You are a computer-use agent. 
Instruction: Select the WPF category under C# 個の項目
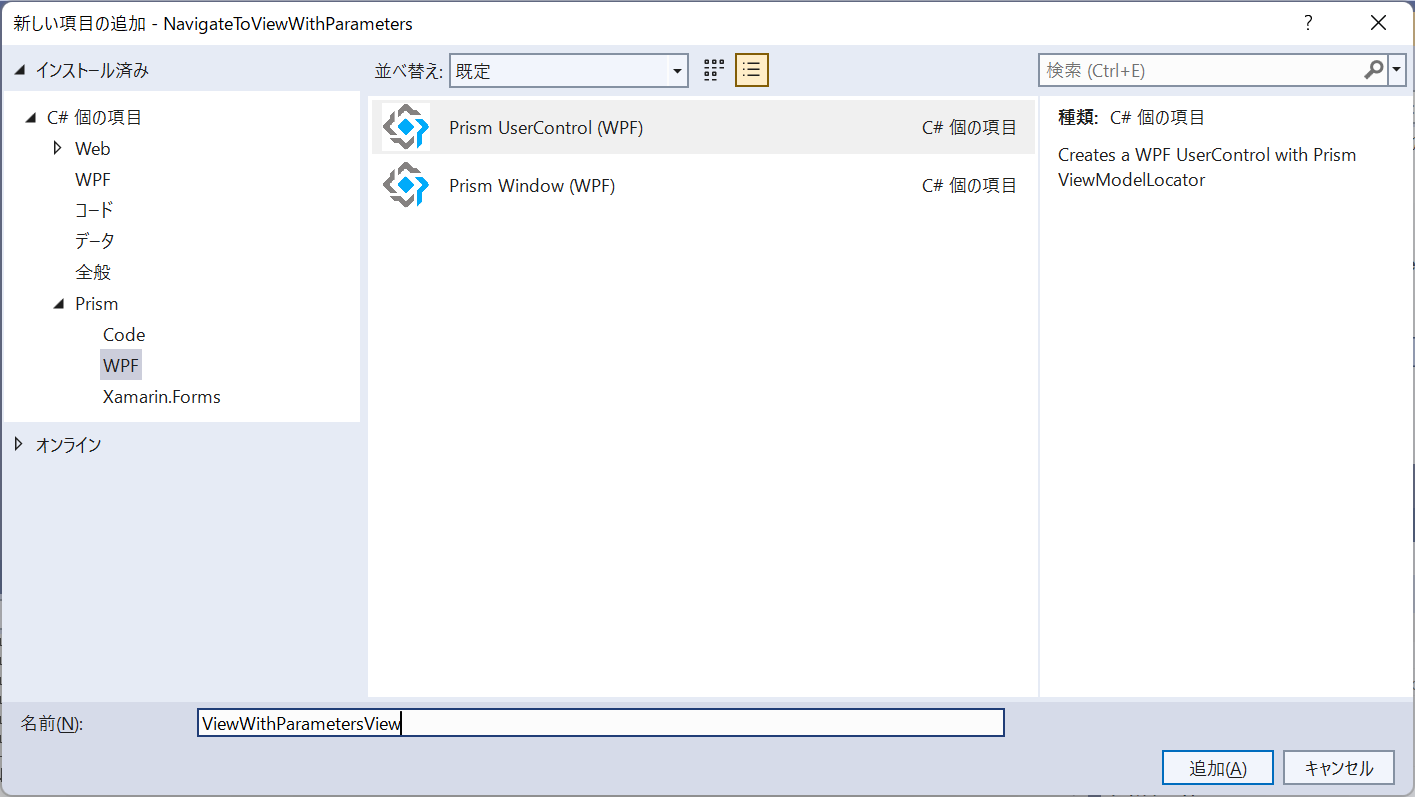(93, 180)
